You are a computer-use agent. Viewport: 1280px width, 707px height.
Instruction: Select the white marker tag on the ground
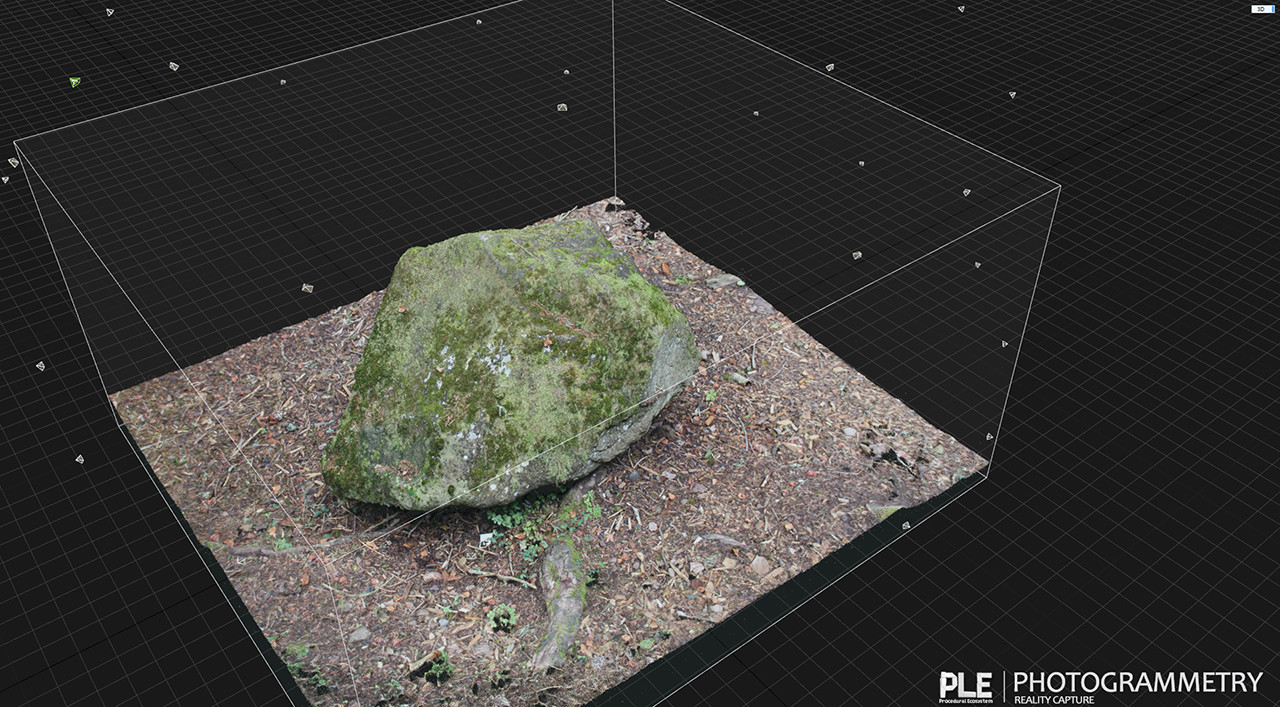coord(484,540)
